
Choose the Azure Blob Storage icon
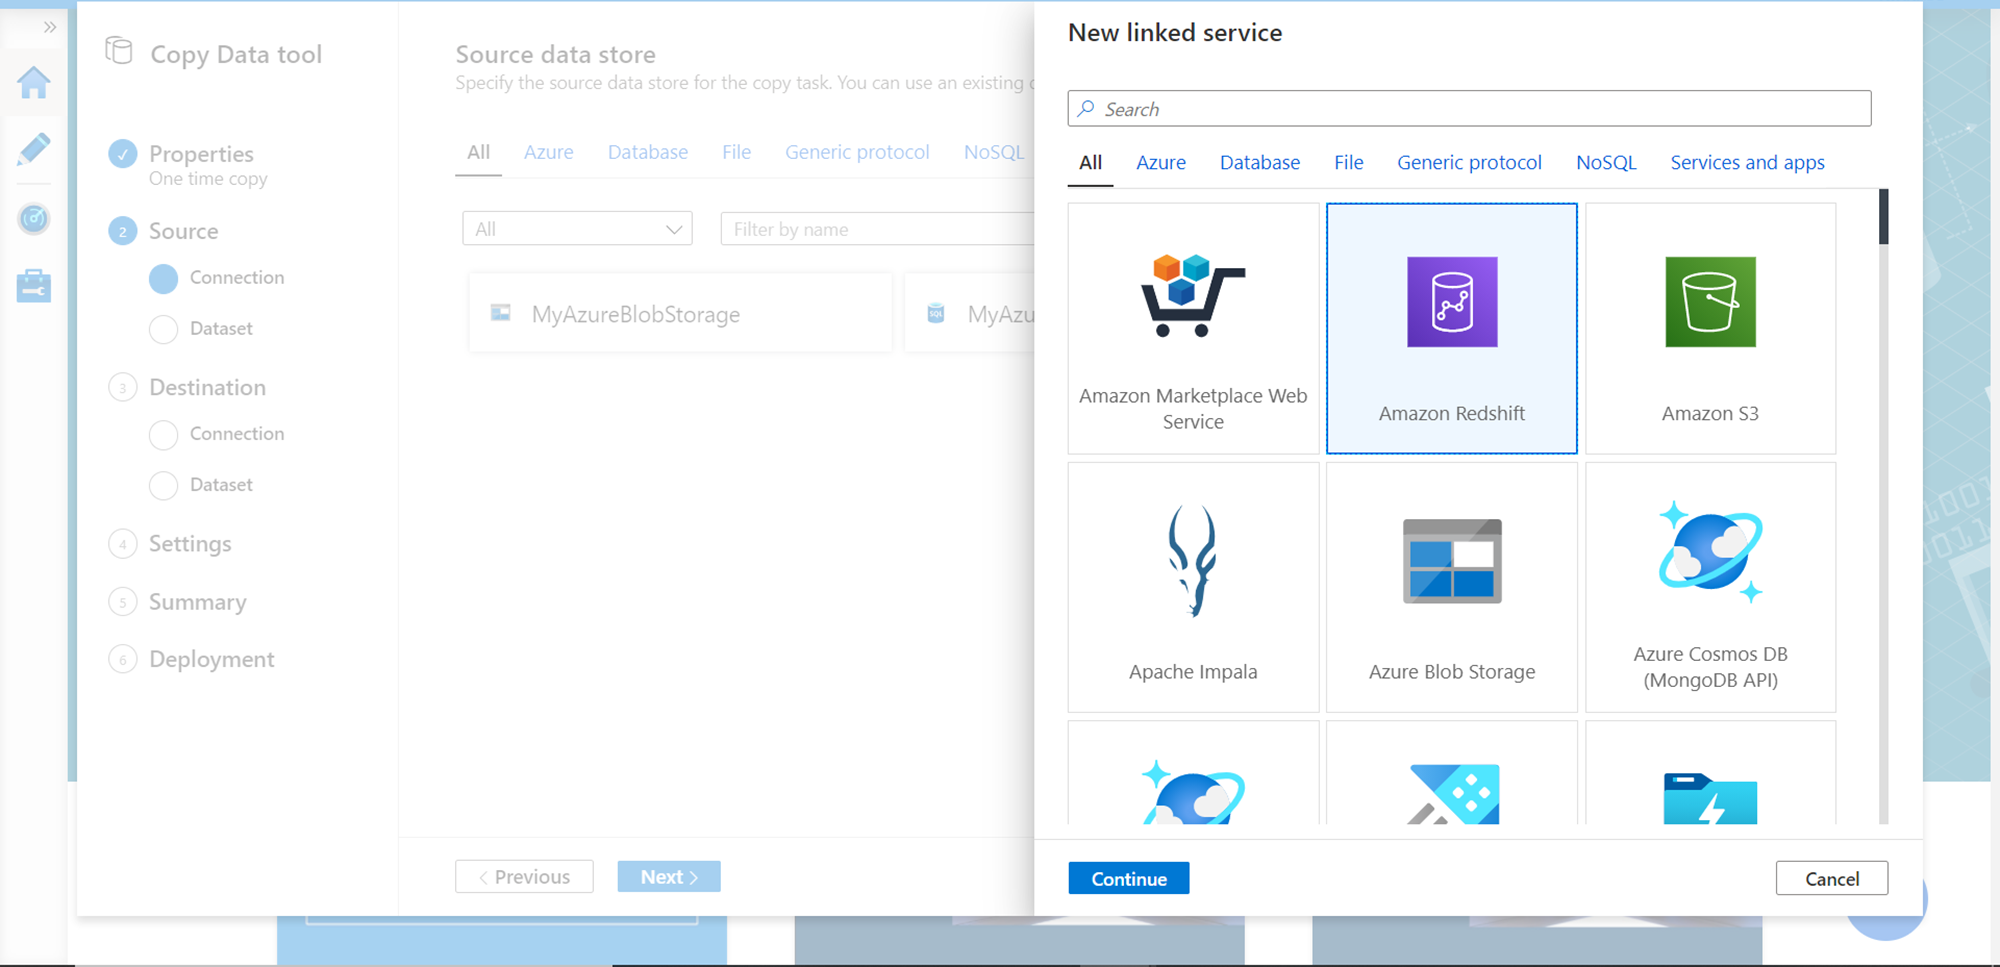1452,561
